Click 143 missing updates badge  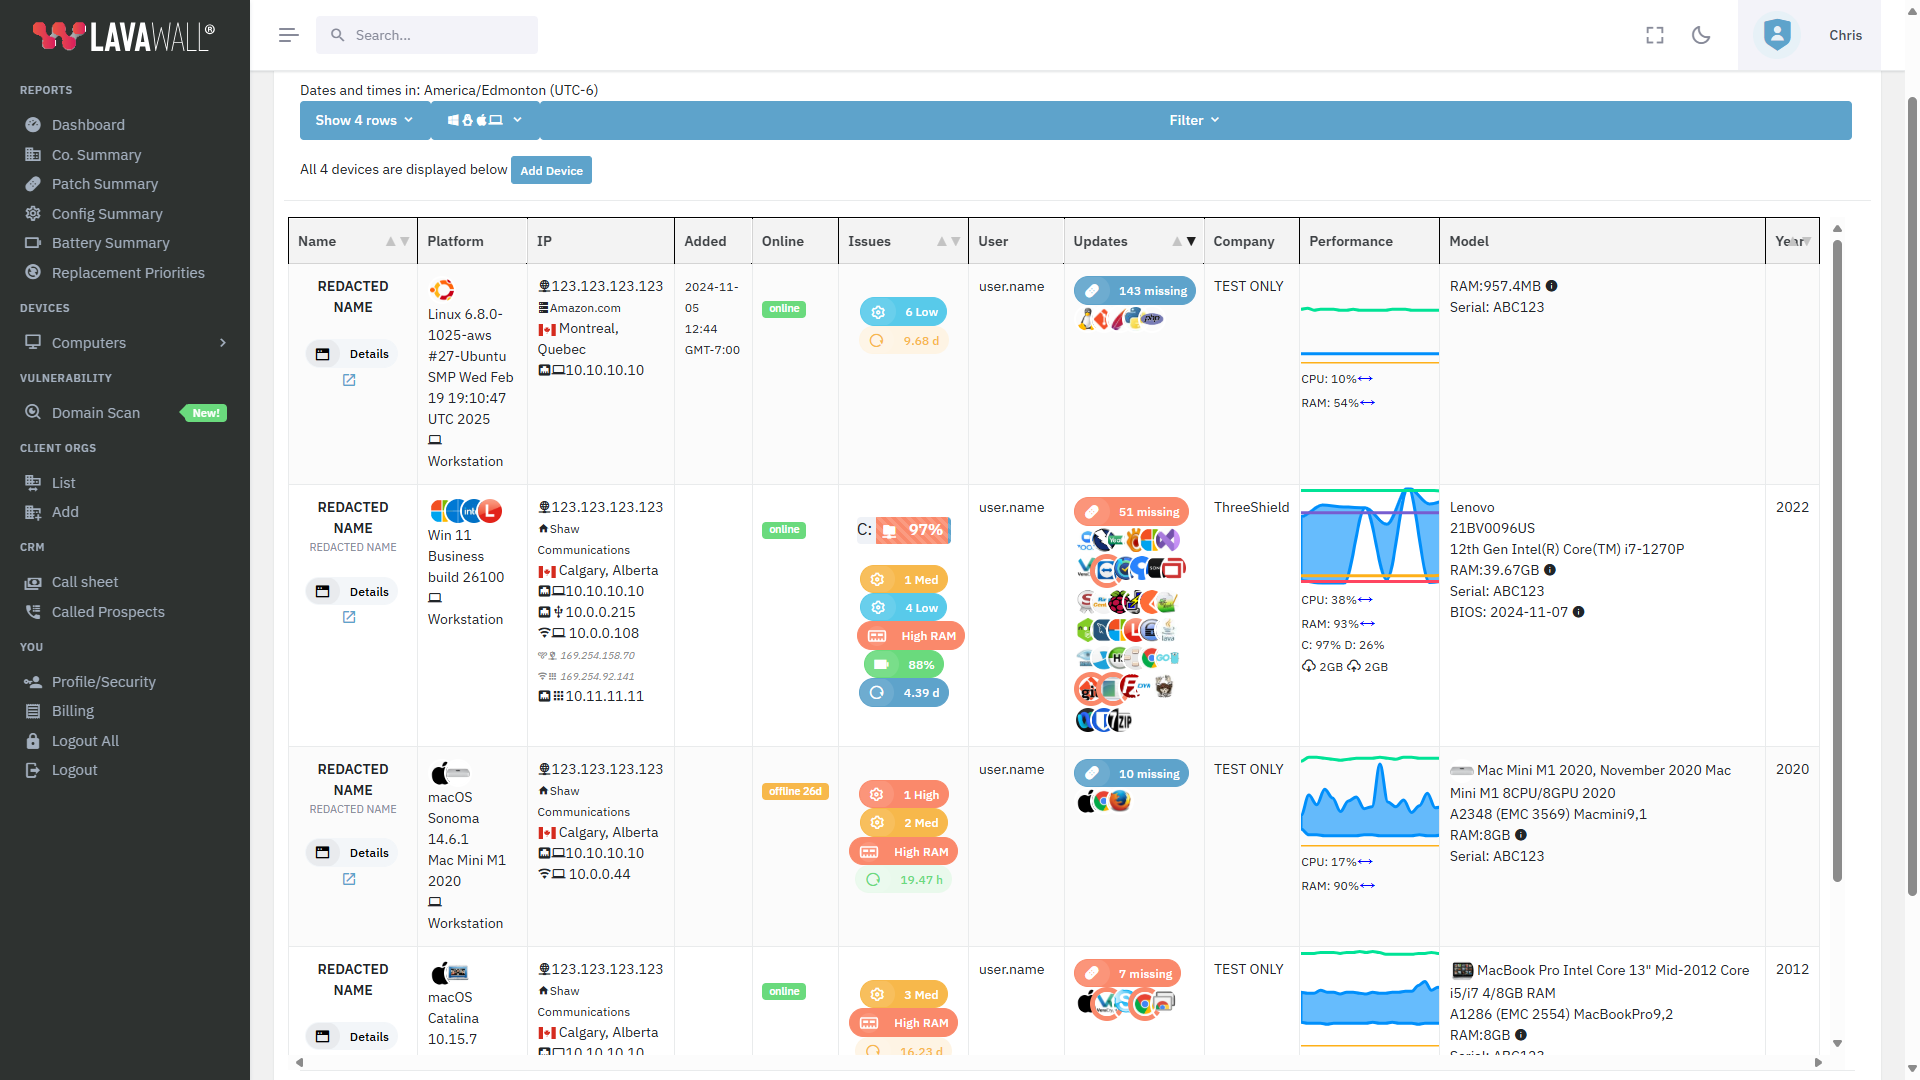tap(1135, 291)
